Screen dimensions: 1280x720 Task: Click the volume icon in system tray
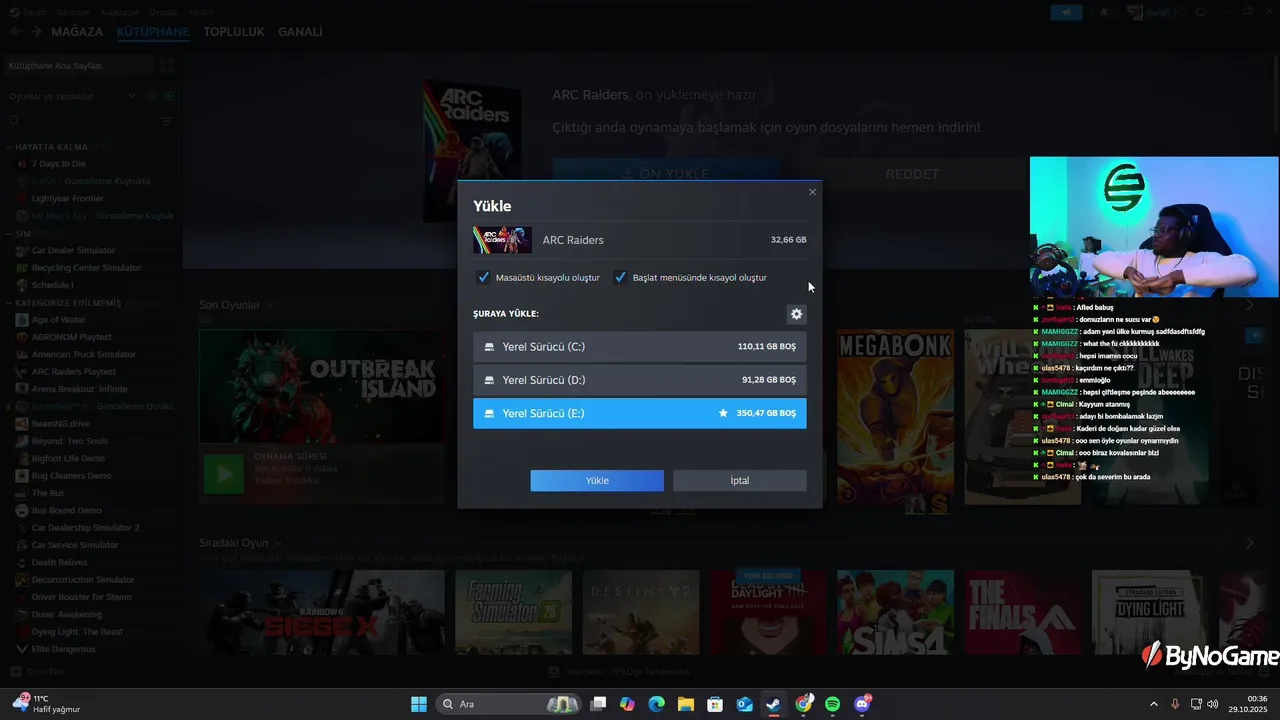point(1212,704)
